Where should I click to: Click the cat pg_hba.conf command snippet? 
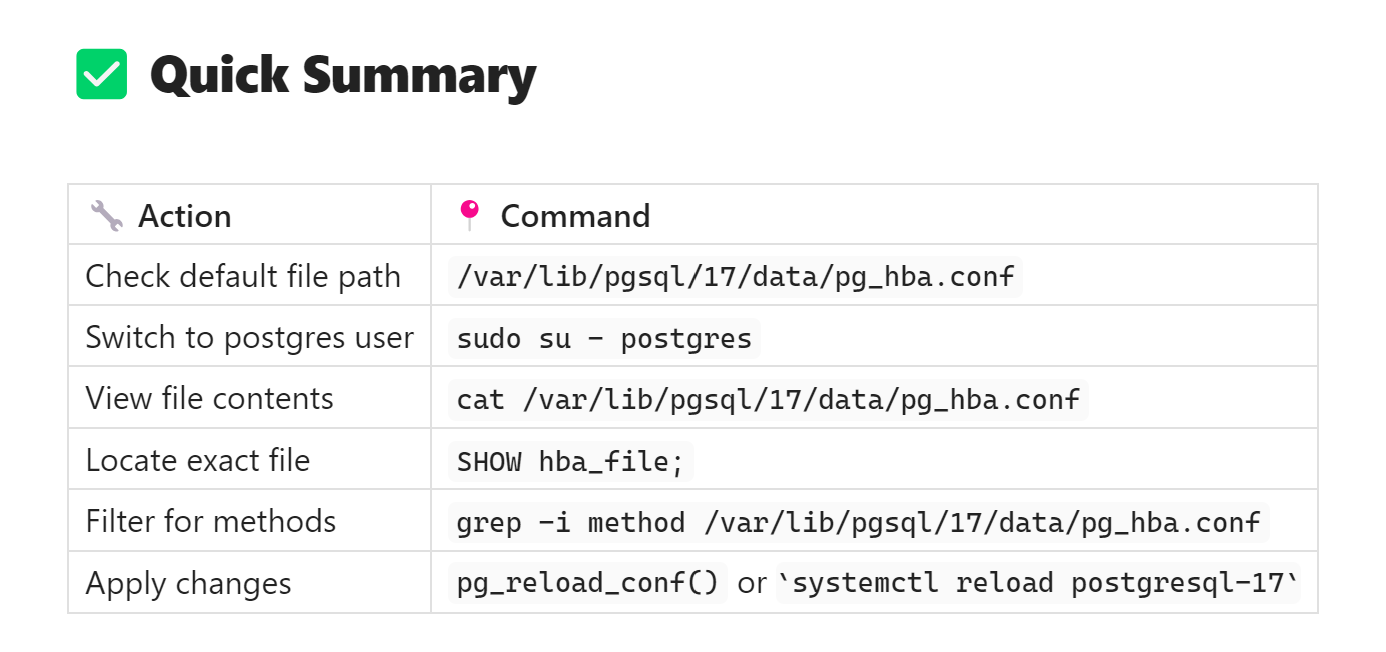pyautogui.click(x=768, y=400)
